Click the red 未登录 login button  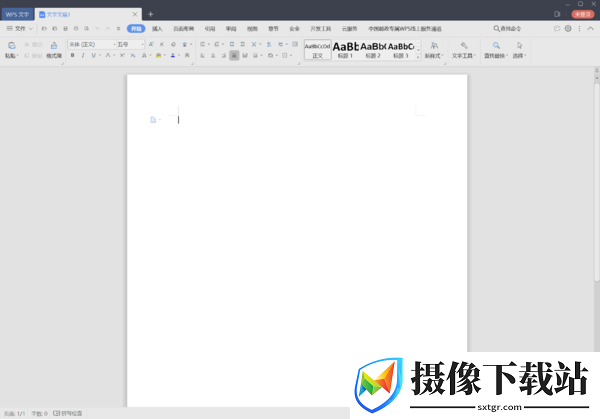coord(583,14)
